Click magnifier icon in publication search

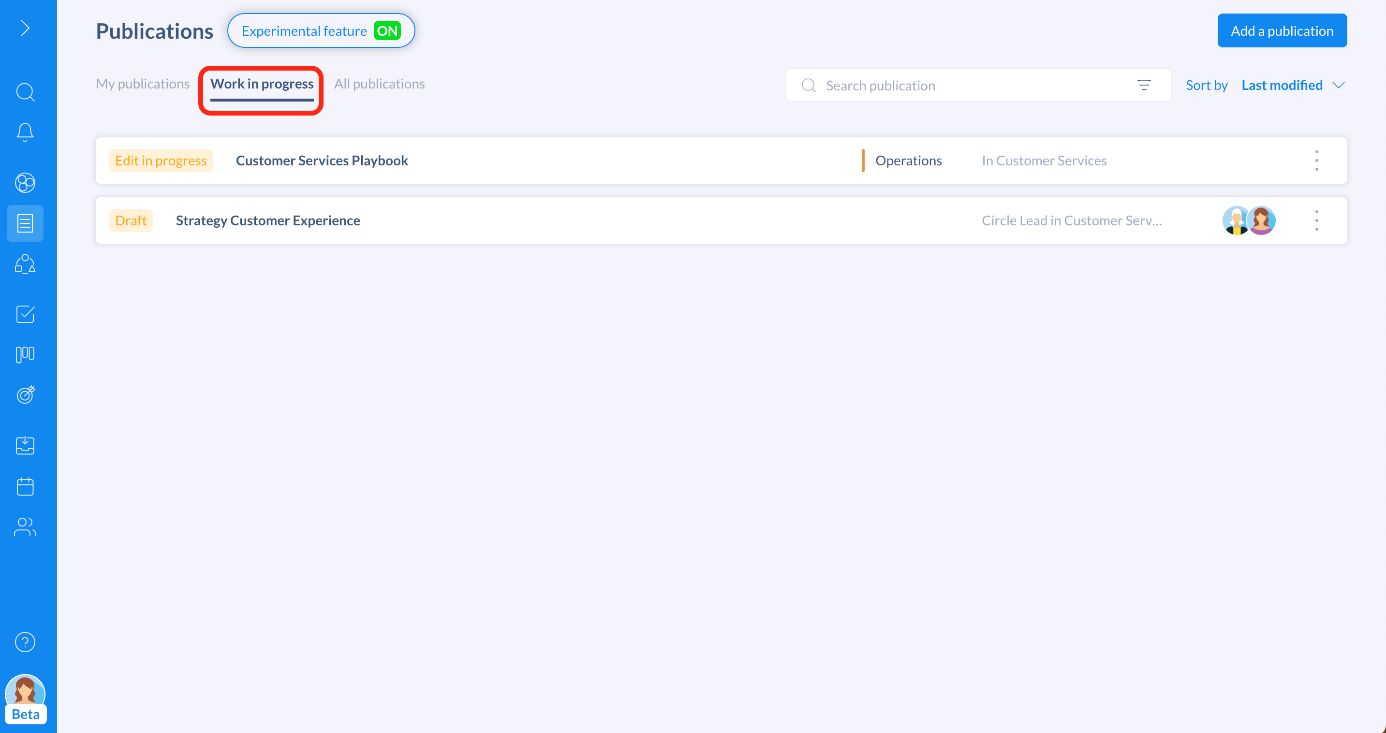click(808, 86)
